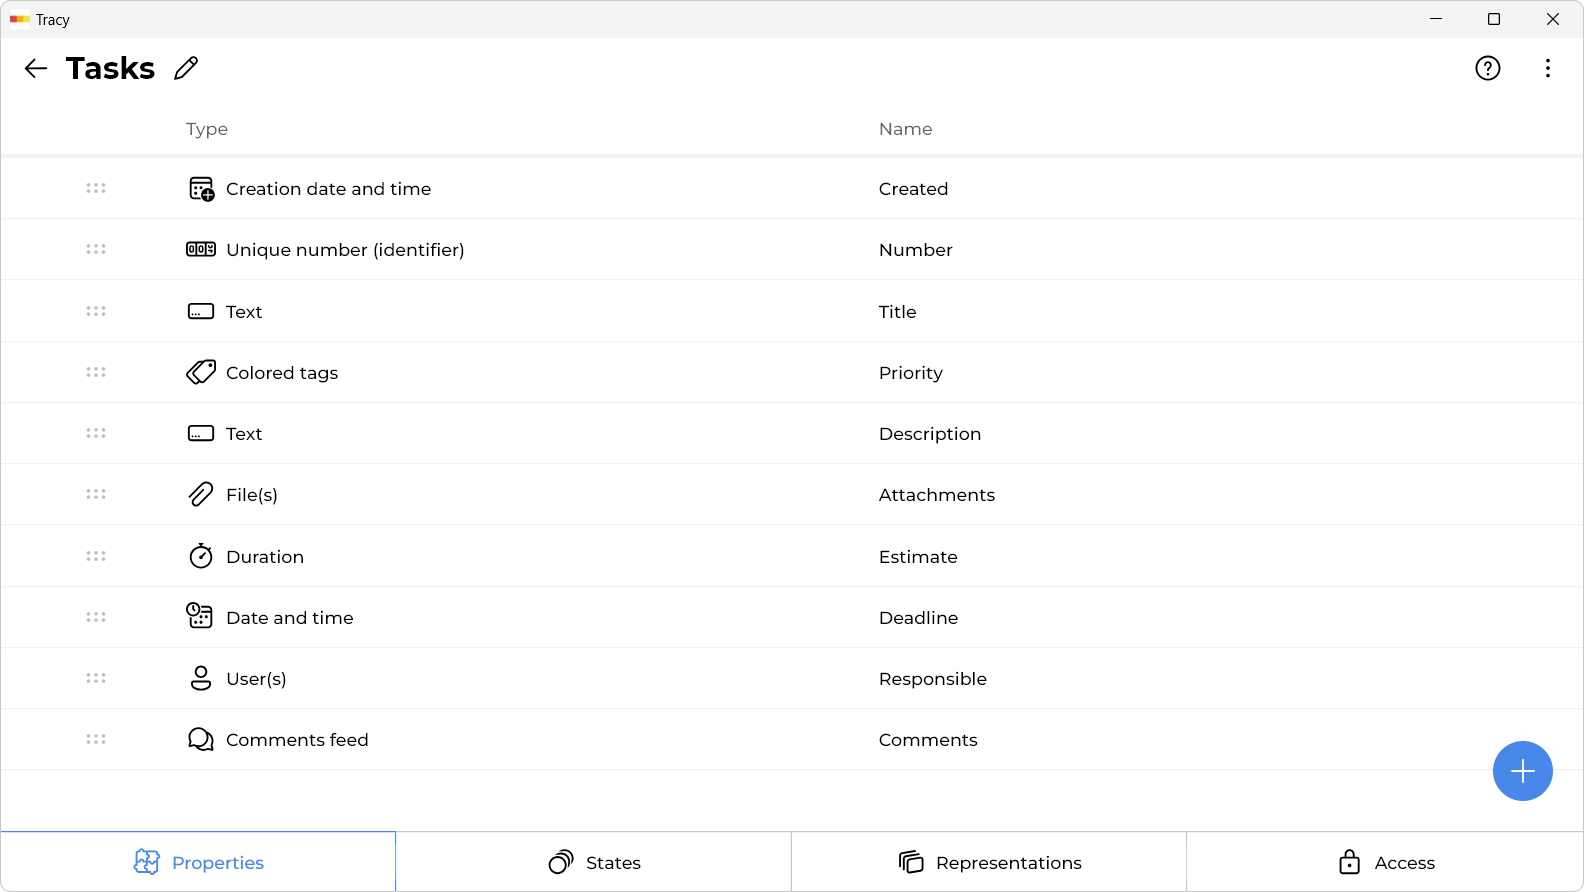Viewport: 1584px width, 892px height.
Task: Go back using the left arrow
Action: tap(36, 68)
